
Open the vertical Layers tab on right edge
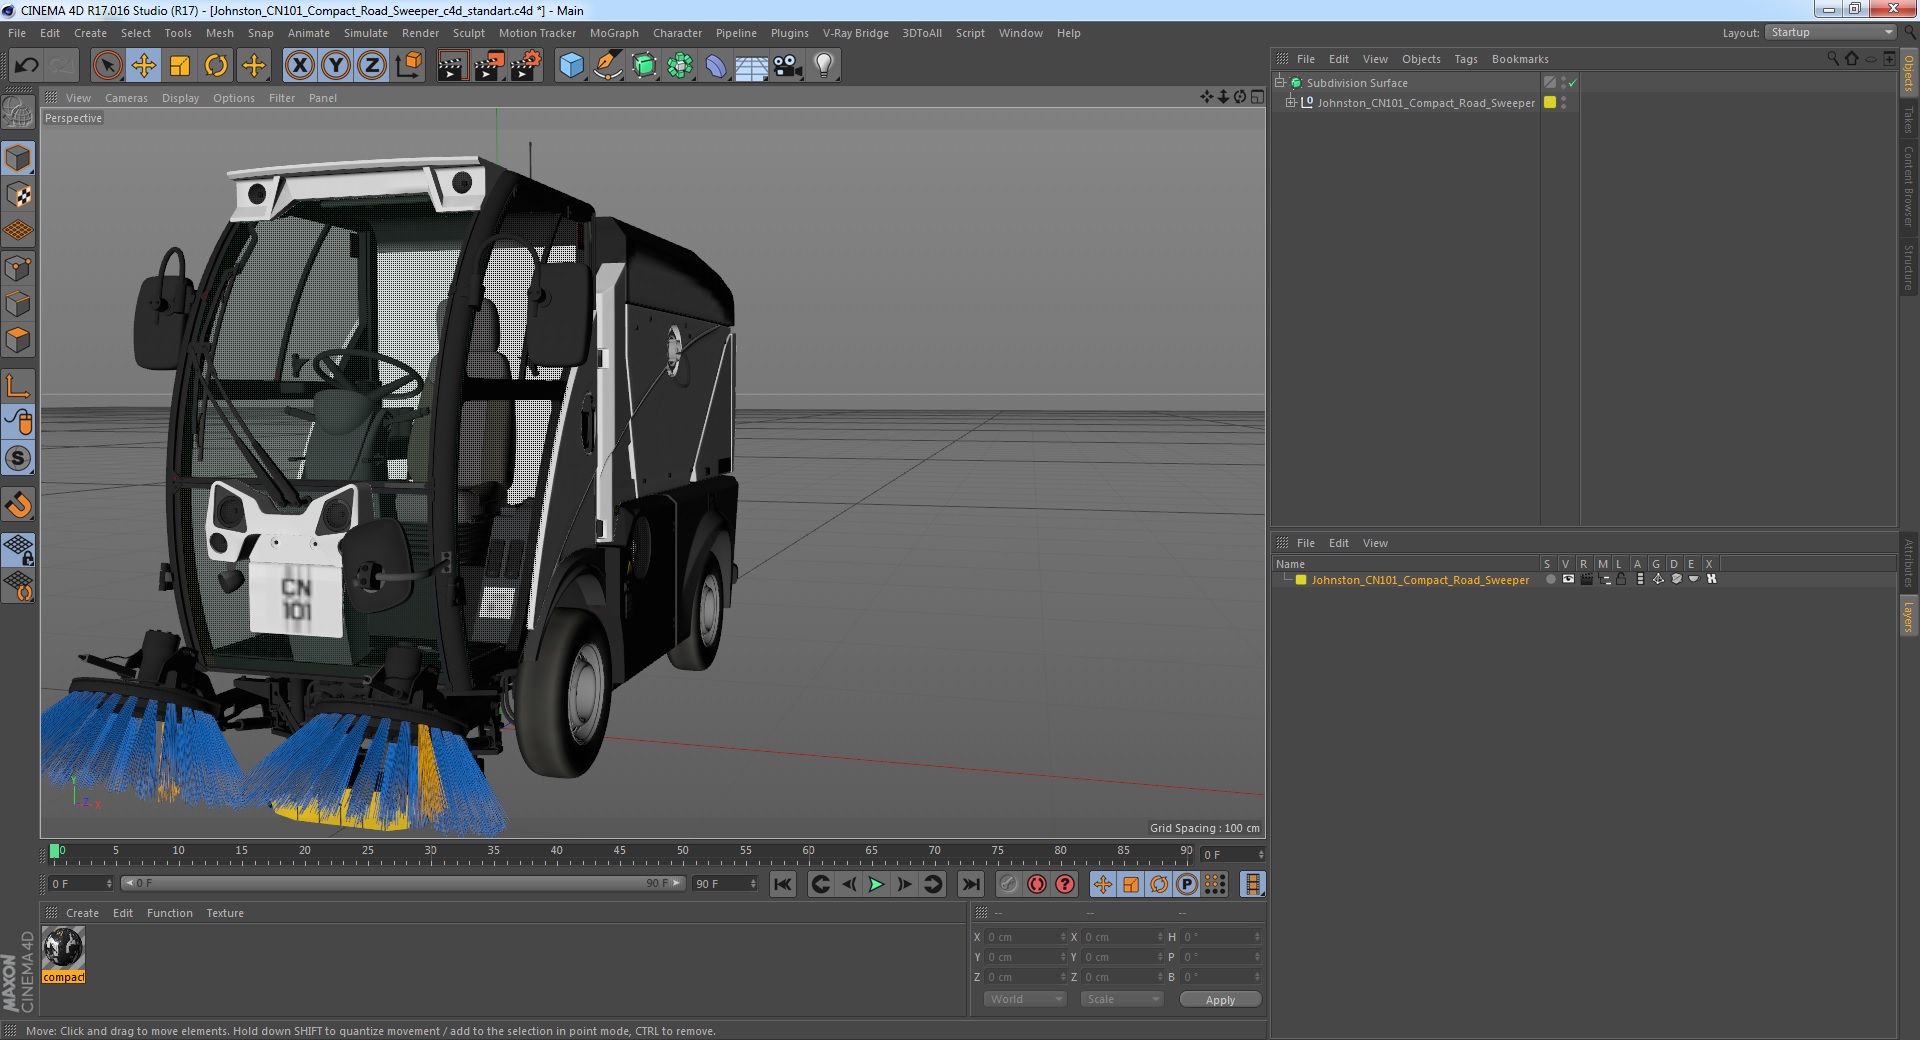click(1908, 616)
